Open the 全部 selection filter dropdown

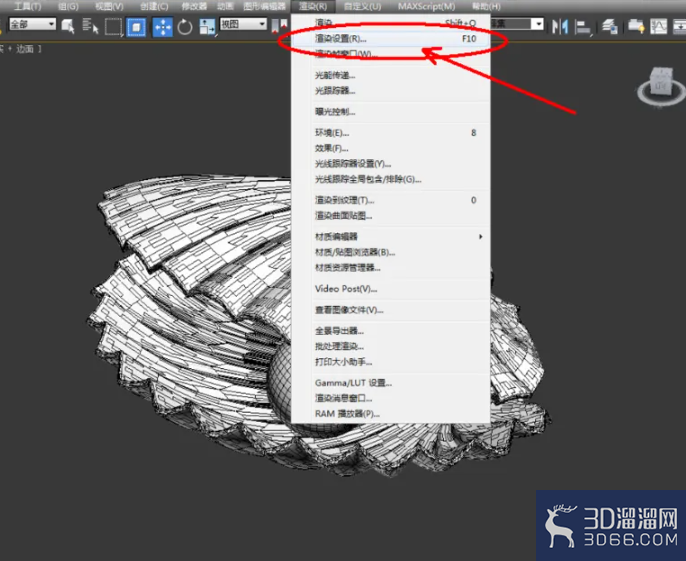click(33, 24)
